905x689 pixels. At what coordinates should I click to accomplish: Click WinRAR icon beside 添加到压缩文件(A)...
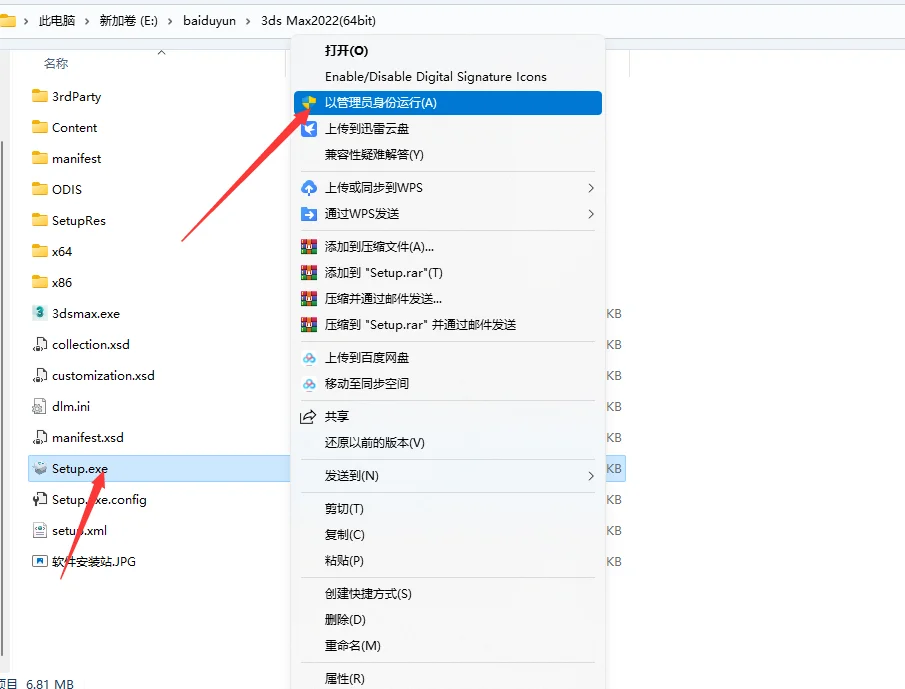pyautogui.click(x=309, y=247)
